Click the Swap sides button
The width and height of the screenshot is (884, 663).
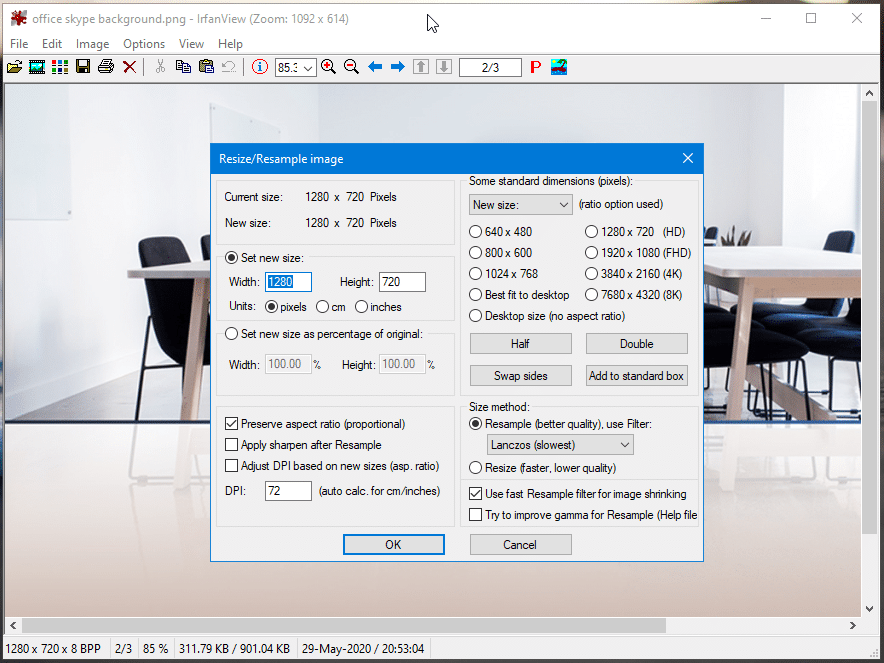520,376
